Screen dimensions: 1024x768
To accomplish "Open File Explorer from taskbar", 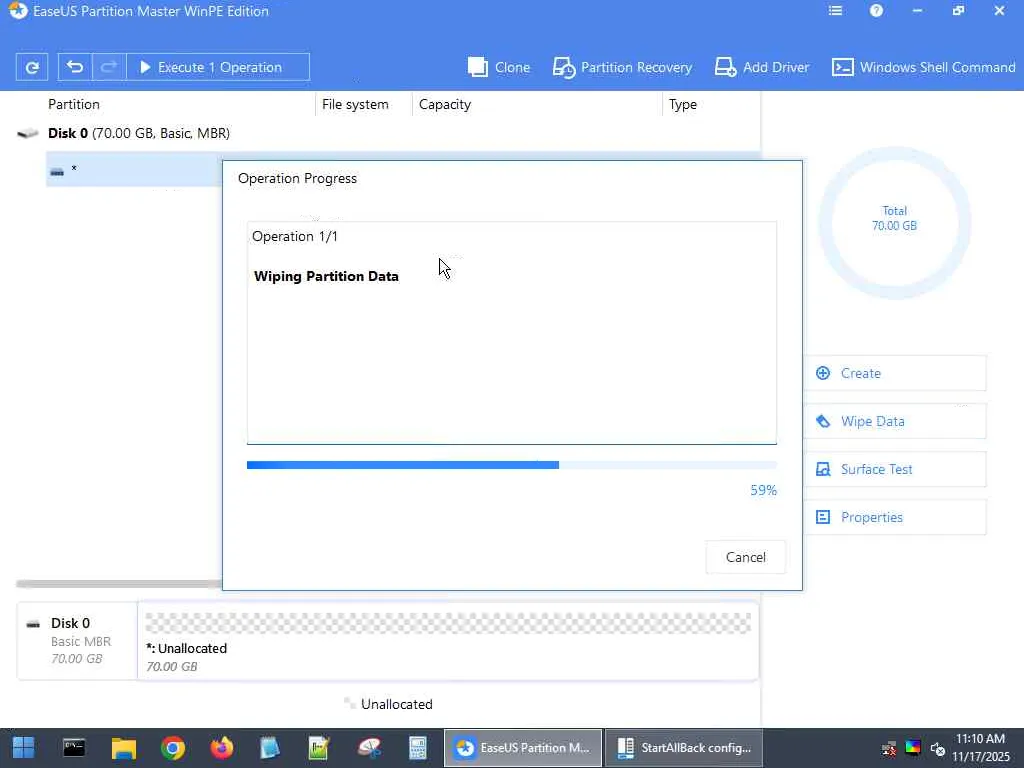I will (123, 748).
